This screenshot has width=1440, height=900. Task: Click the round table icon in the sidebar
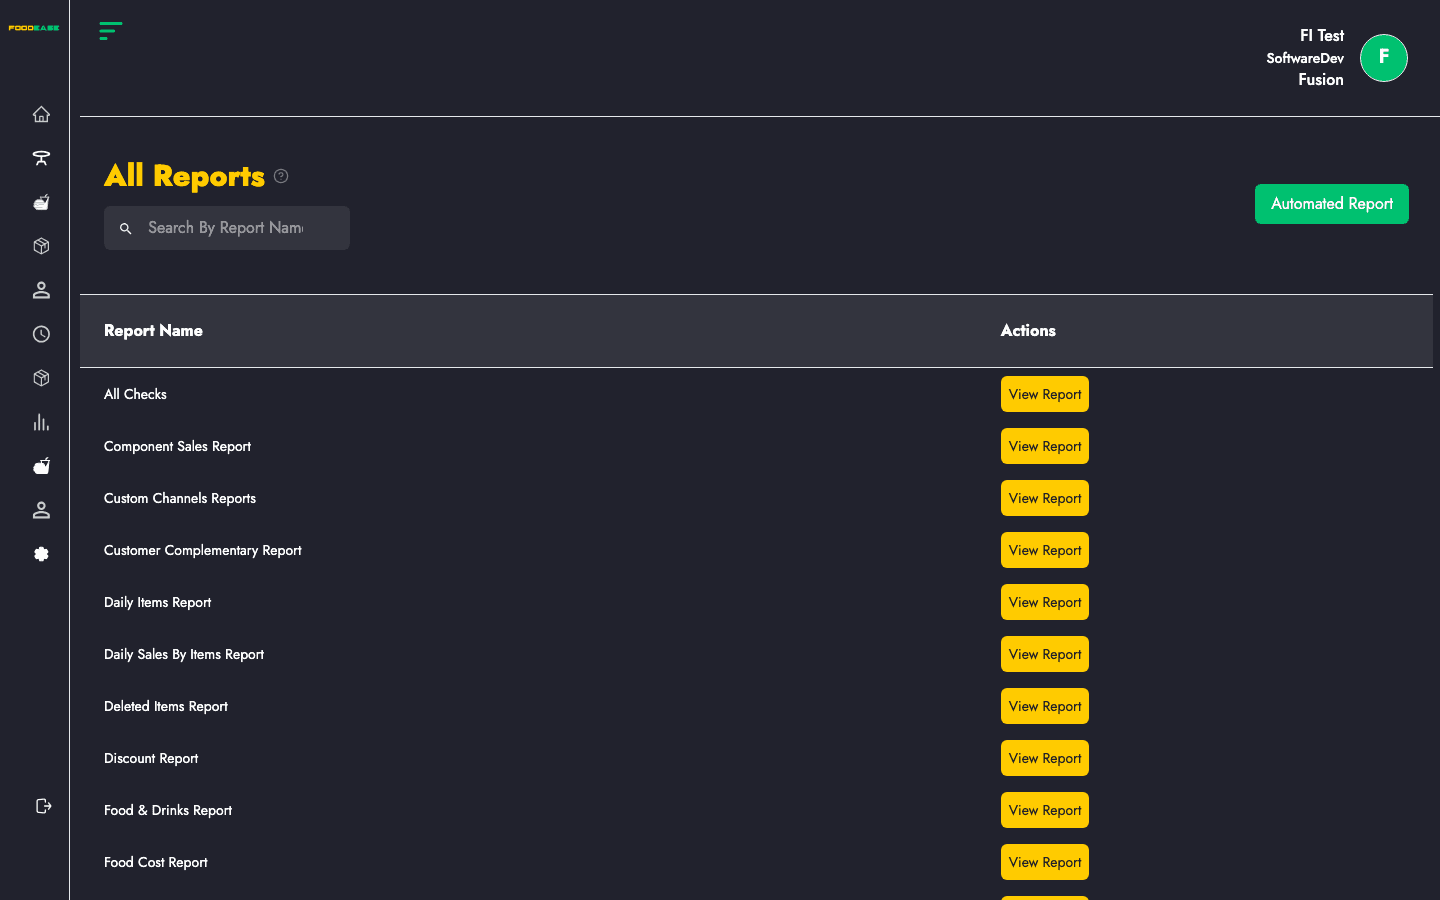[41, 158]
